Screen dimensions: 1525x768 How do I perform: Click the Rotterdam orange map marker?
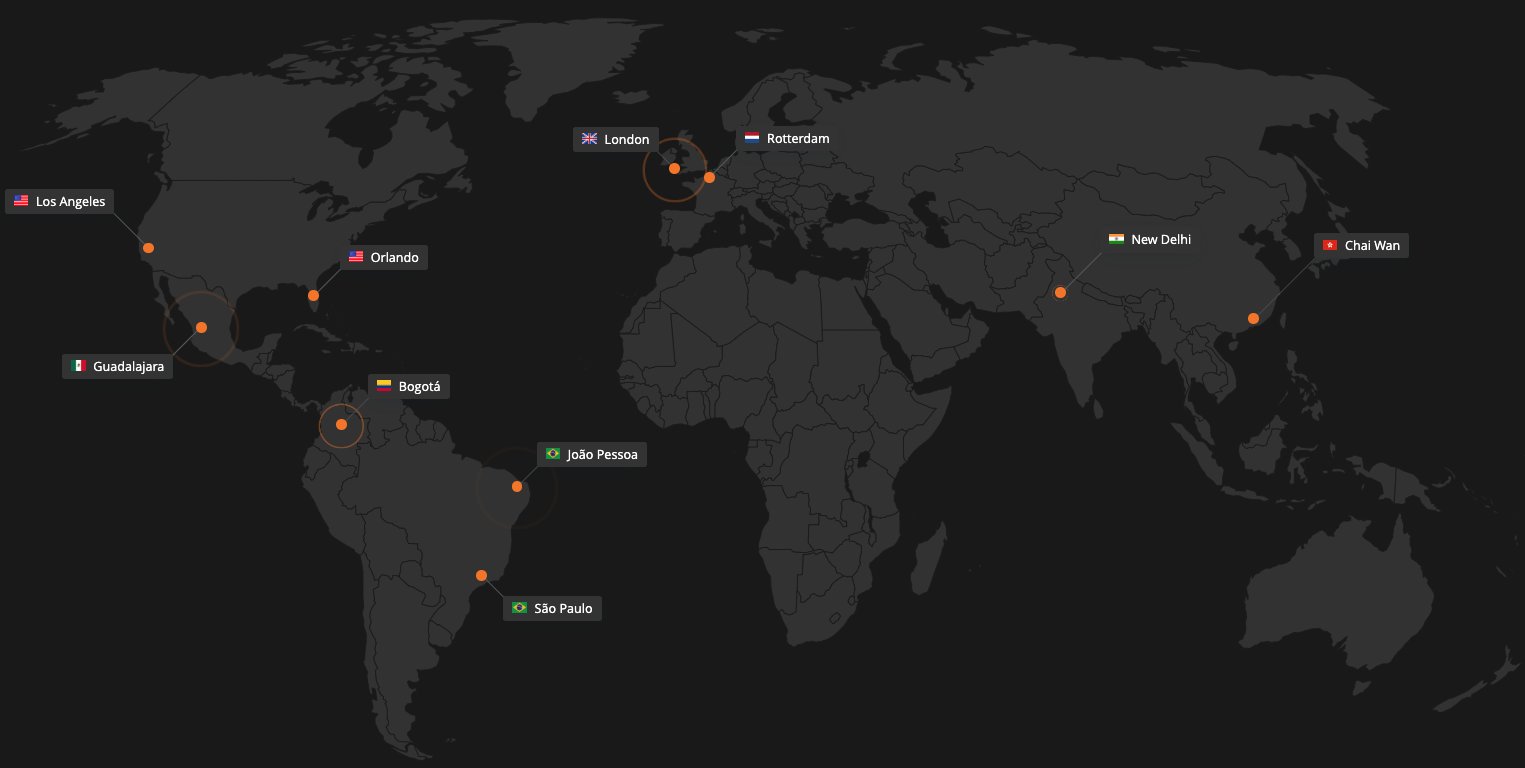[x=709, y=177]
